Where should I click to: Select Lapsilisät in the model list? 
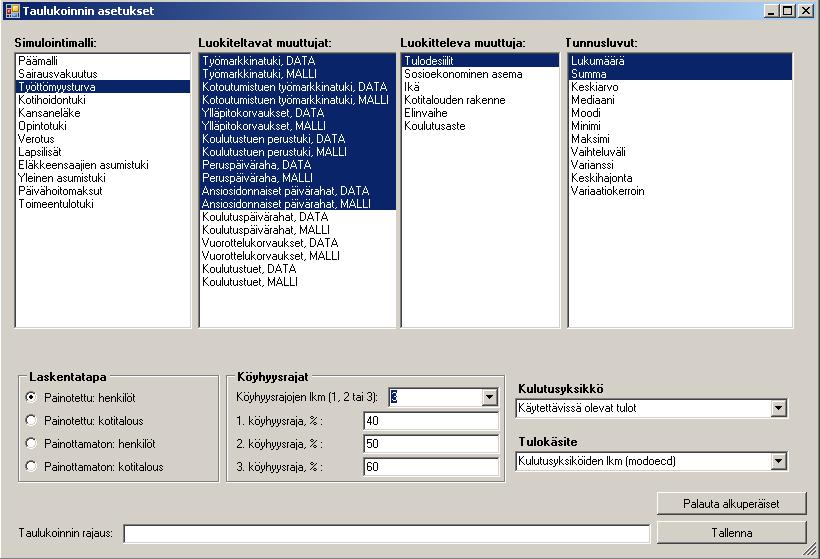[x=103, y=152]
